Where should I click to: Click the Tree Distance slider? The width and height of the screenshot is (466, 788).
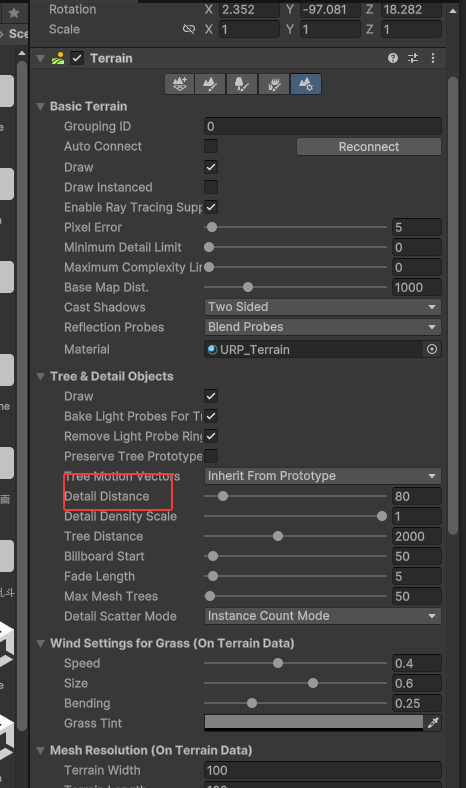(296, 536)
